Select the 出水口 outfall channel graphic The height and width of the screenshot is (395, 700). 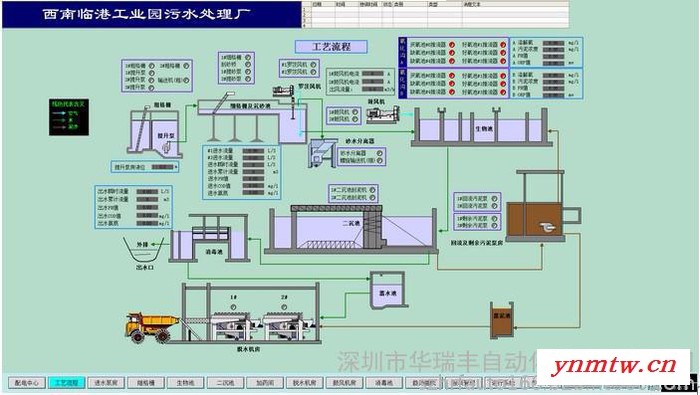[x=144, y=250]
